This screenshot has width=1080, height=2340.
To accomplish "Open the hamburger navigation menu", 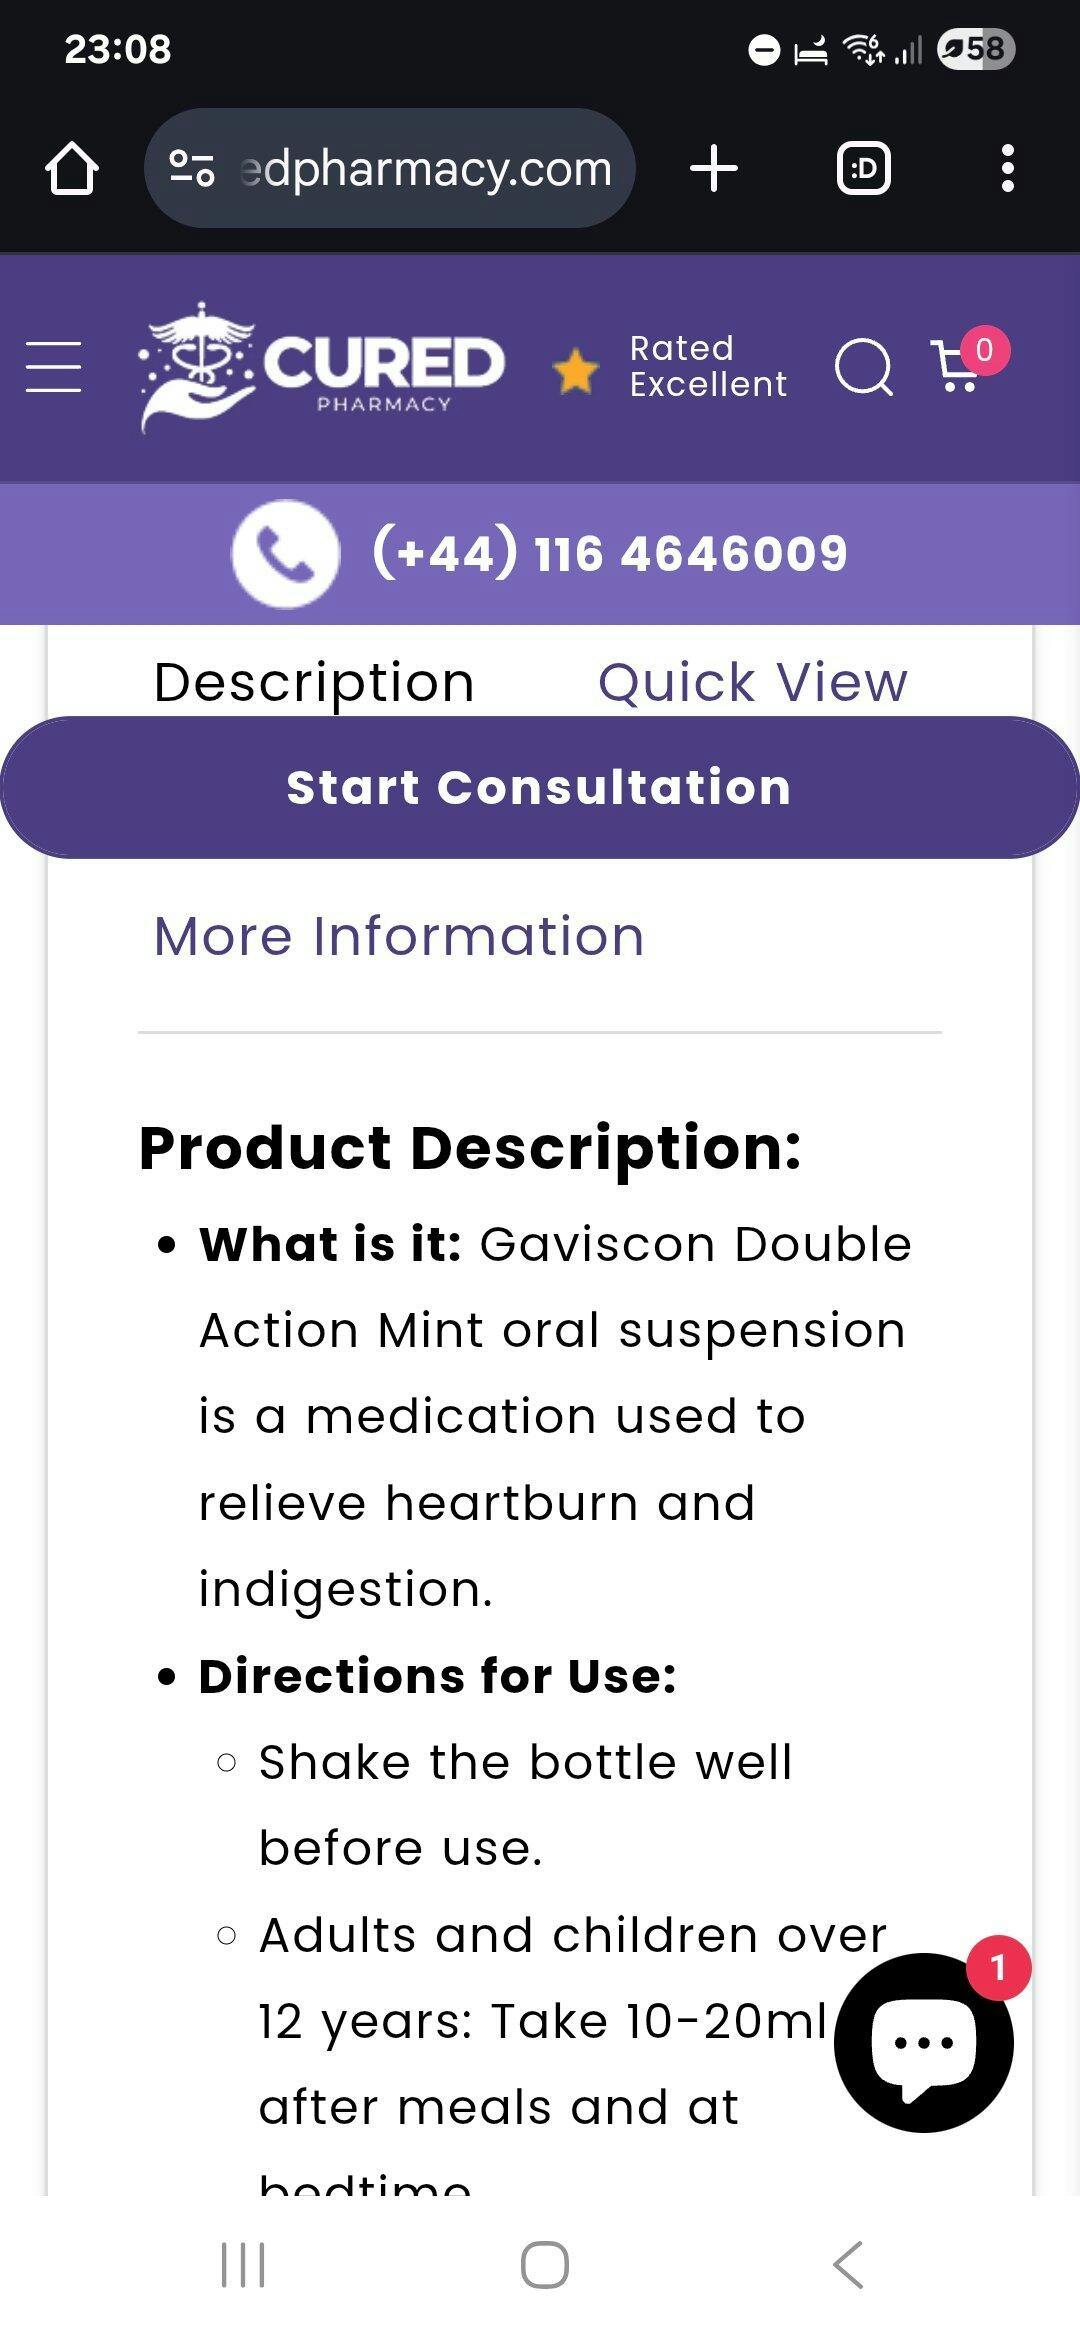I will [53, 366].
